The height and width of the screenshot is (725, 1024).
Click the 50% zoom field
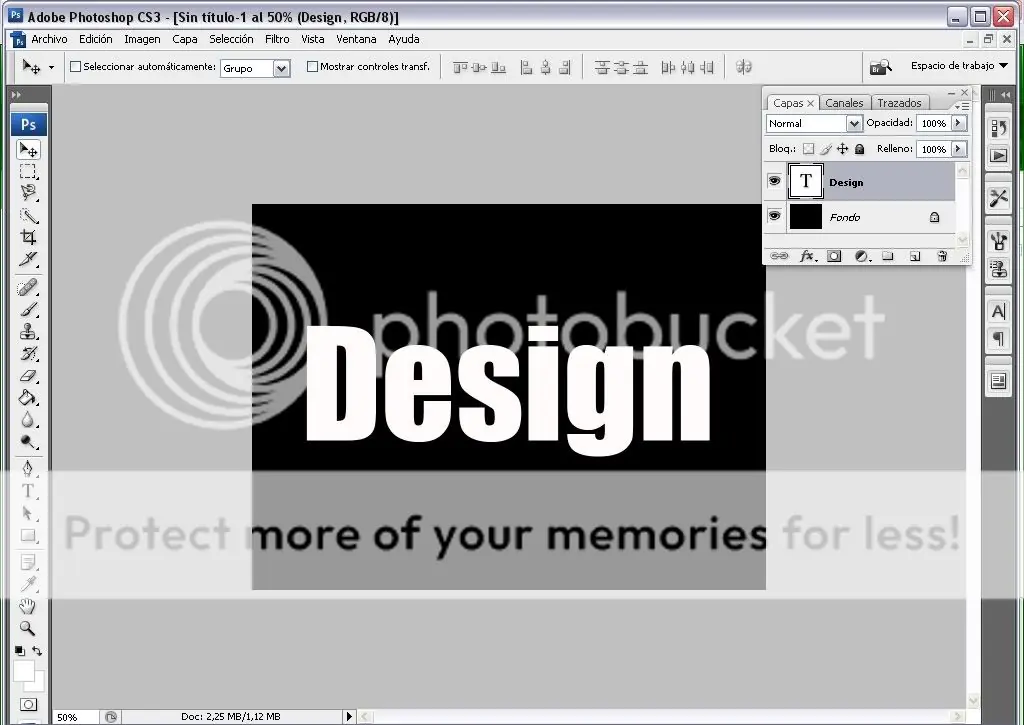(75, 717)
